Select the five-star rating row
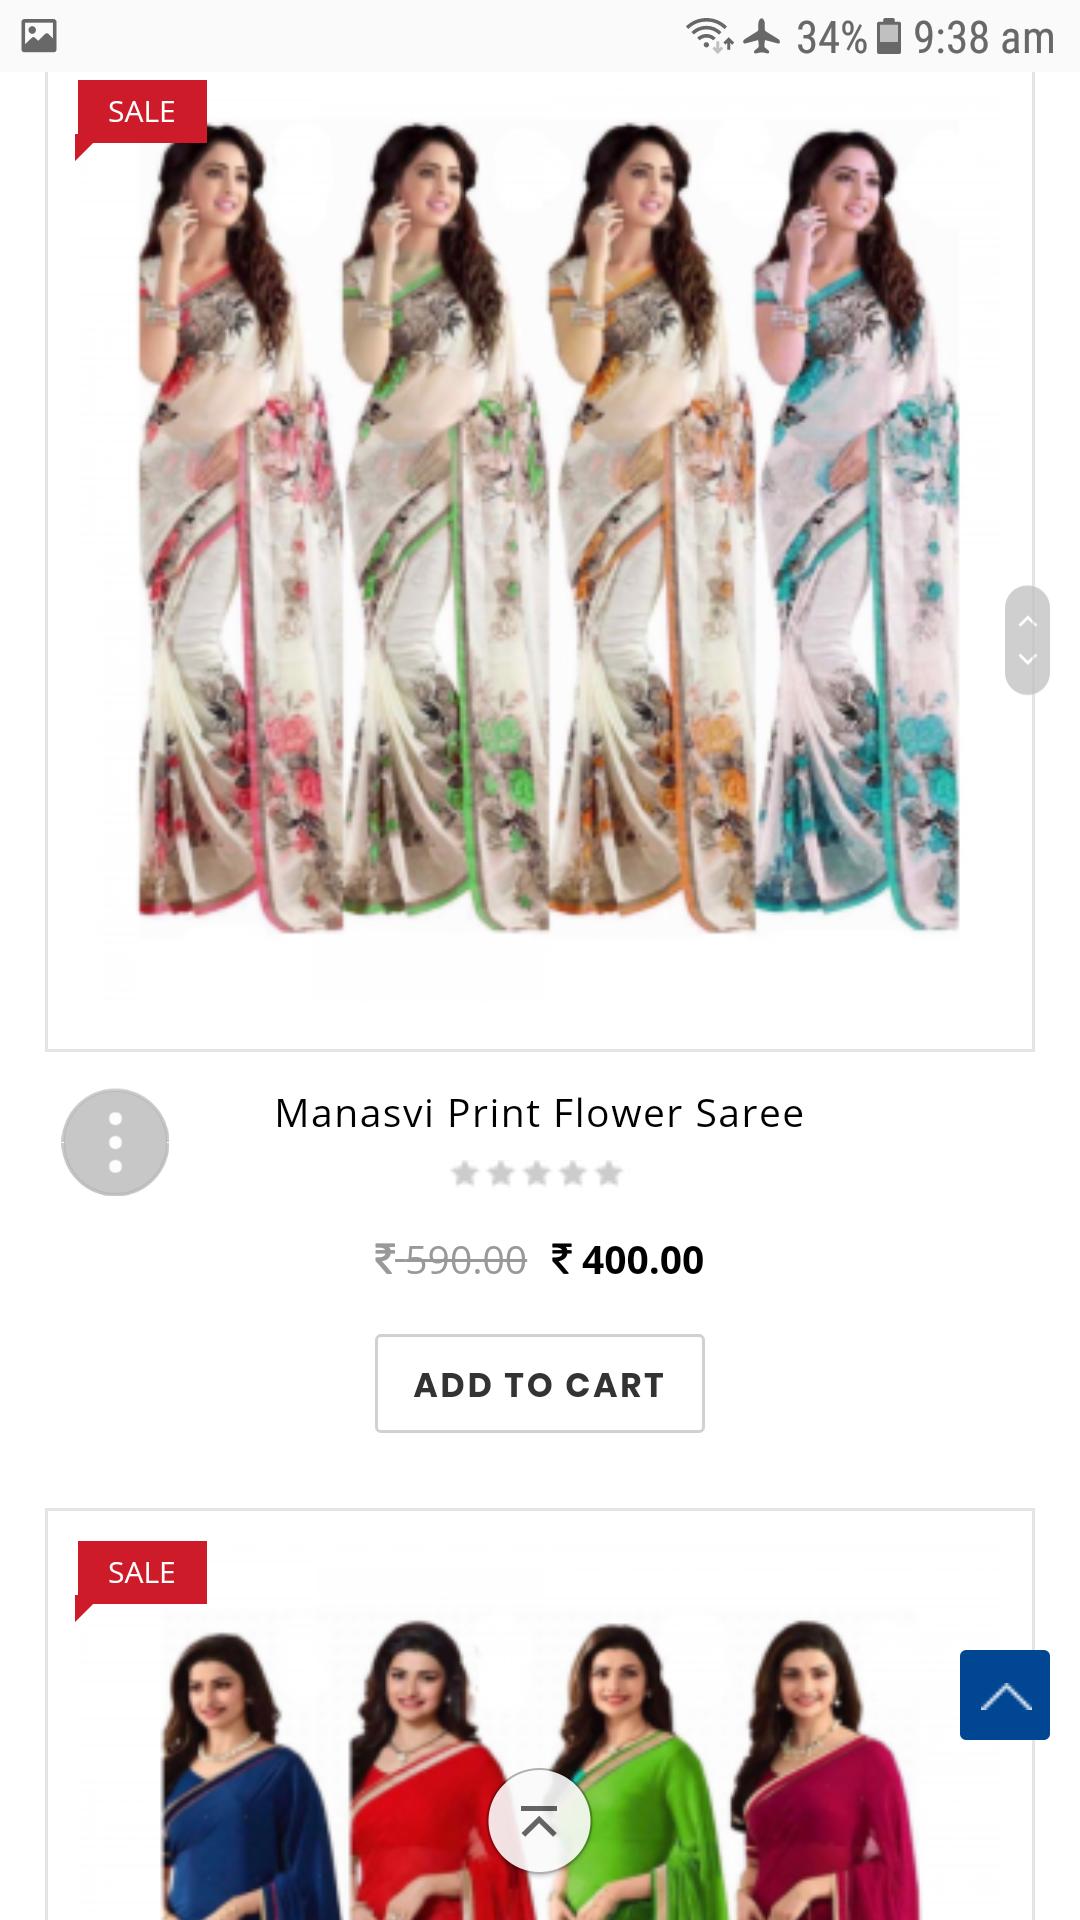1080x1920 pixels. pos(537,1173)
